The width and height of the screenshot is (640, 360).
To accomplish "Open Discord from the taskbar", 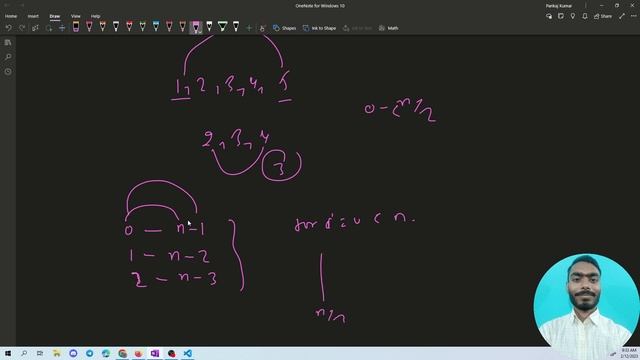I will pyautogui.click(x=73, y=353).
